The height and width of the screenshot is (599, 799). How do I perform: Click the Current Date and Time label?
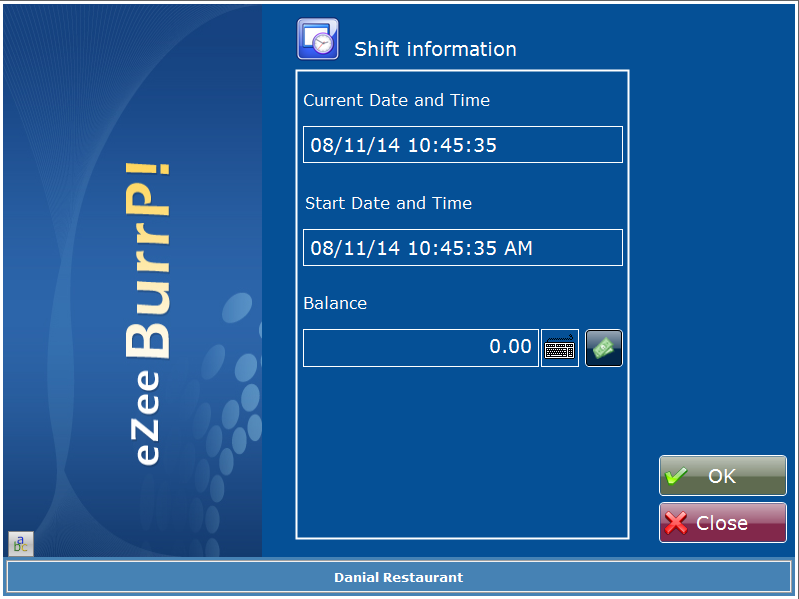396,100
